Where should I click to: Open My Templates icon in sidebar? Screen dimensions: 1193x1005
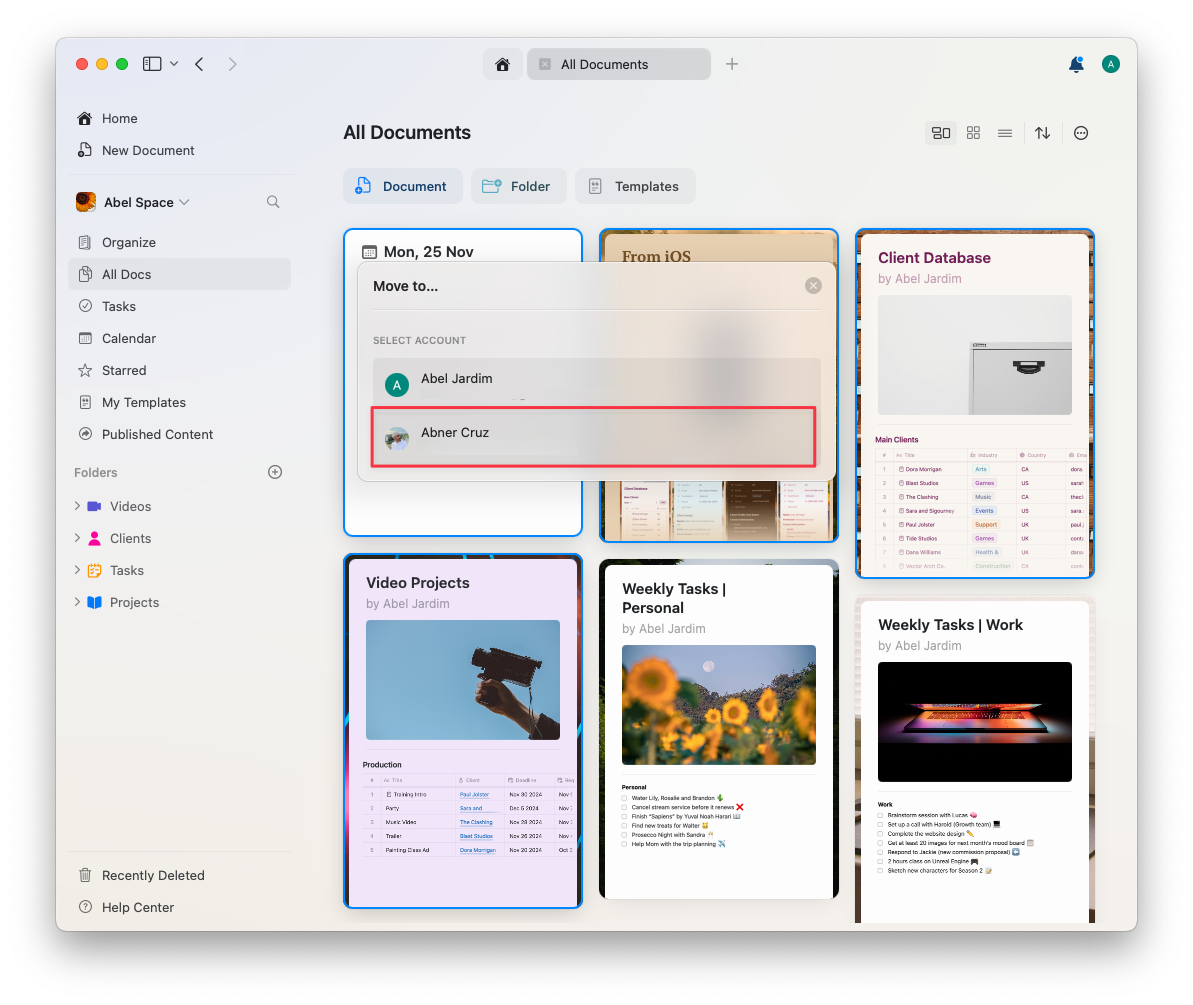(x=85, y=402)
